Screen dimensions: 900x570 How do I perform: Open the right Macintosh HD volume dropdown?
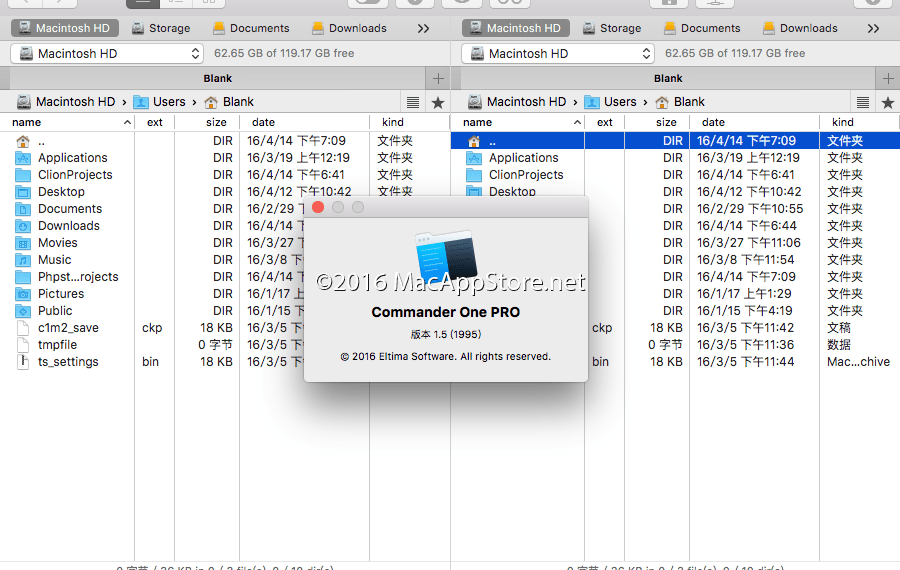coord(558,53)
